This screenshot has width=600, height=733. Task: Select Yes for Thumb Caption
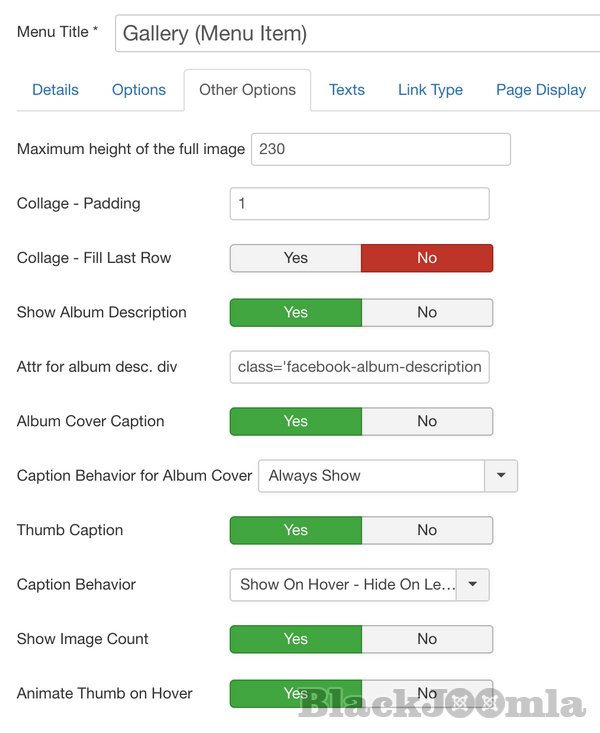(x=296, y=530)
